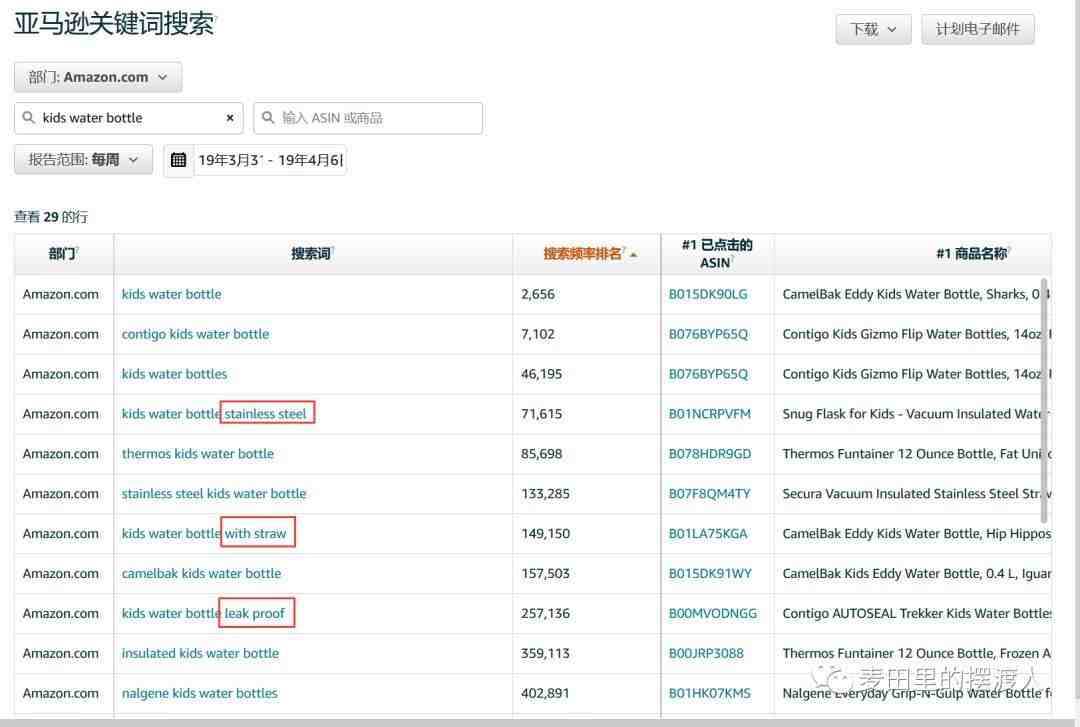Open ASIN link B01LA75KGA
The image size is (1080, 727).
click(708, 534)
